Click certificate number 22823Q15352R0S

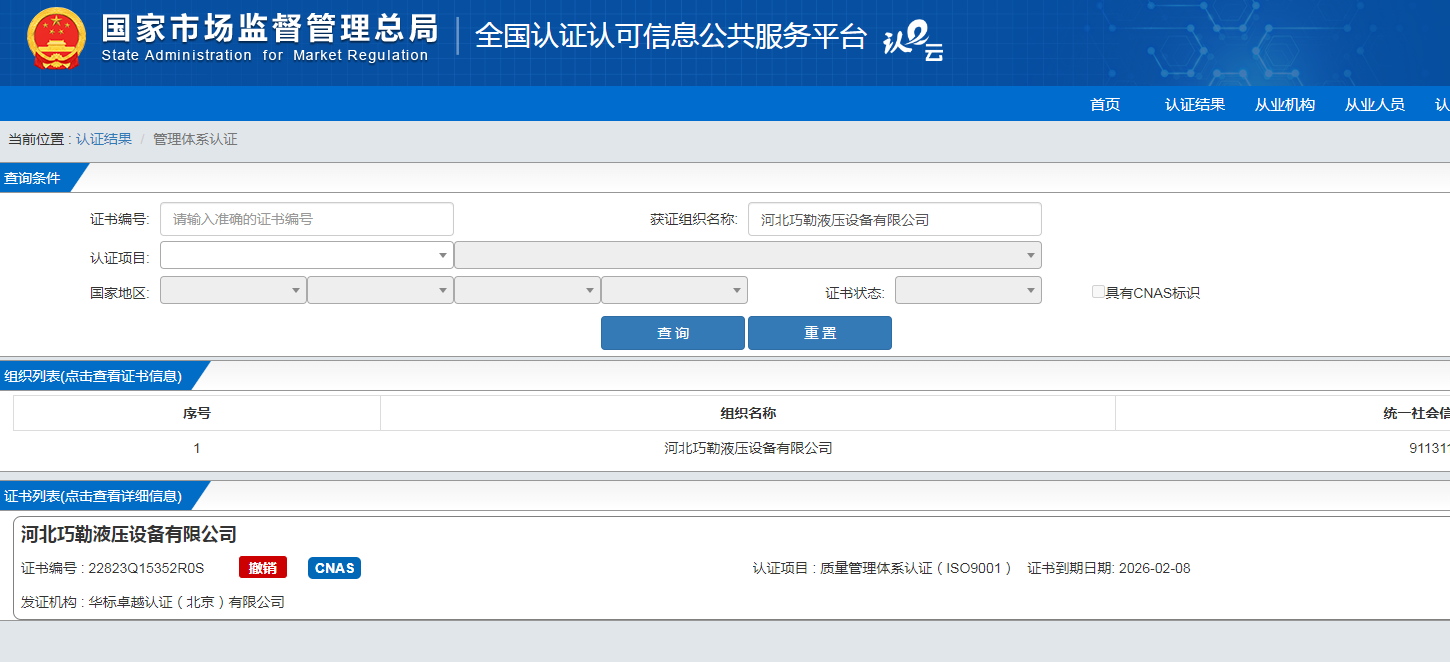coord(146,568)
